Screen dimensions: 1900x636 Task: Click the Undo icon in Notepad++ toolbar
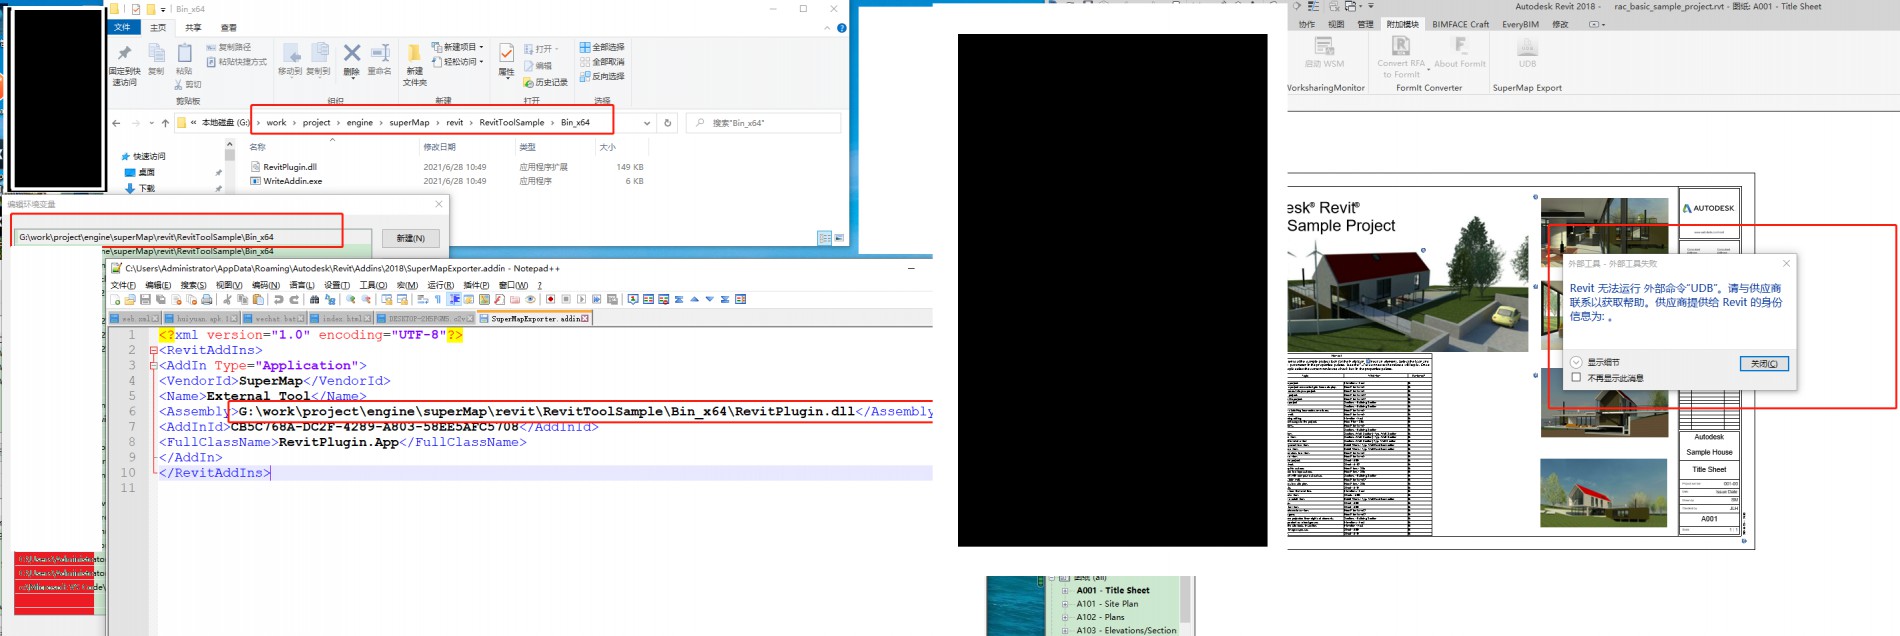(279, 299)
